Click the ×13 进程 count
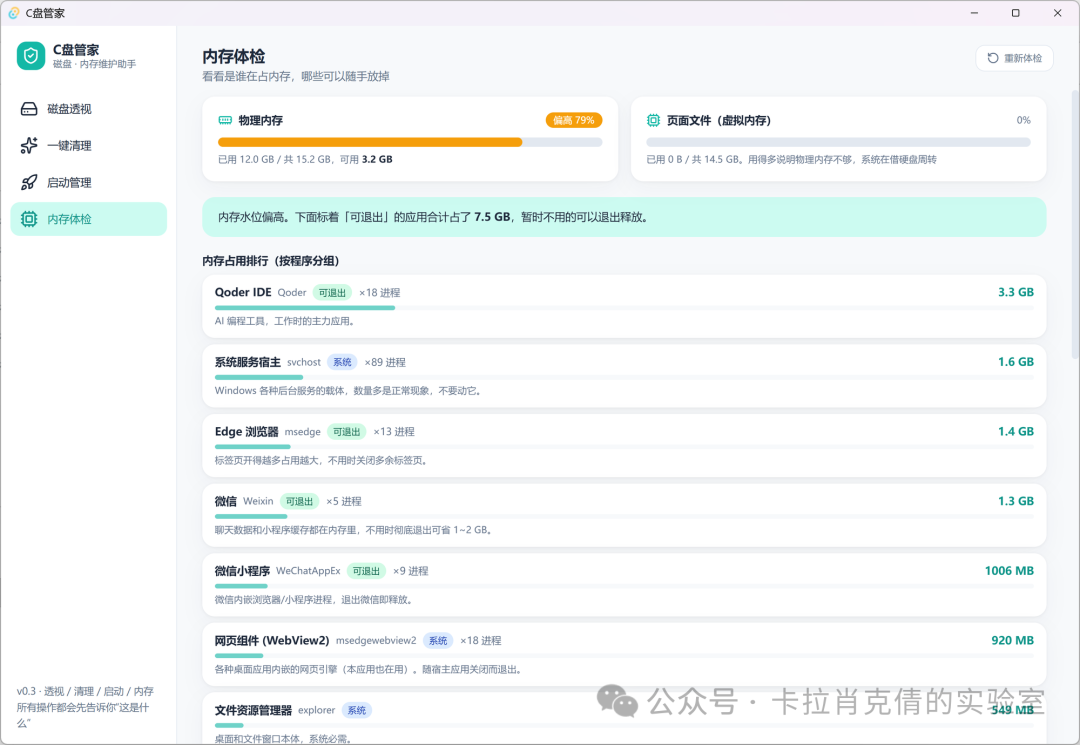This screenshot has width=1080, height=745. click(394, 432)
